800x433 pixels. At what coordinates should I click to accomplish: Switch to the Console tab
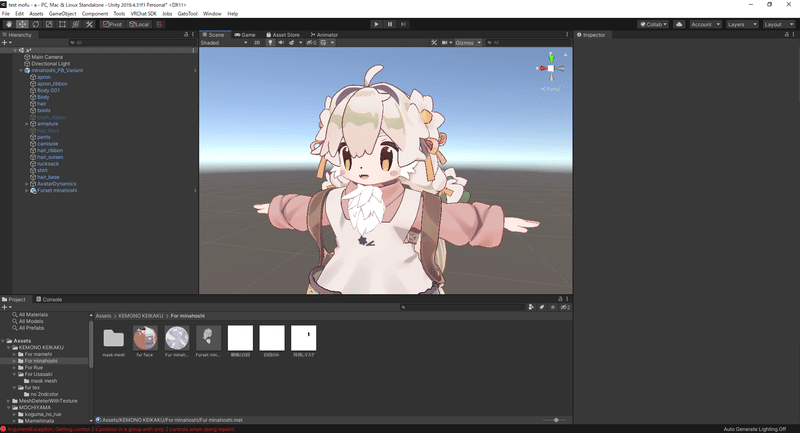pyautogui.click(x=49, y=299)
